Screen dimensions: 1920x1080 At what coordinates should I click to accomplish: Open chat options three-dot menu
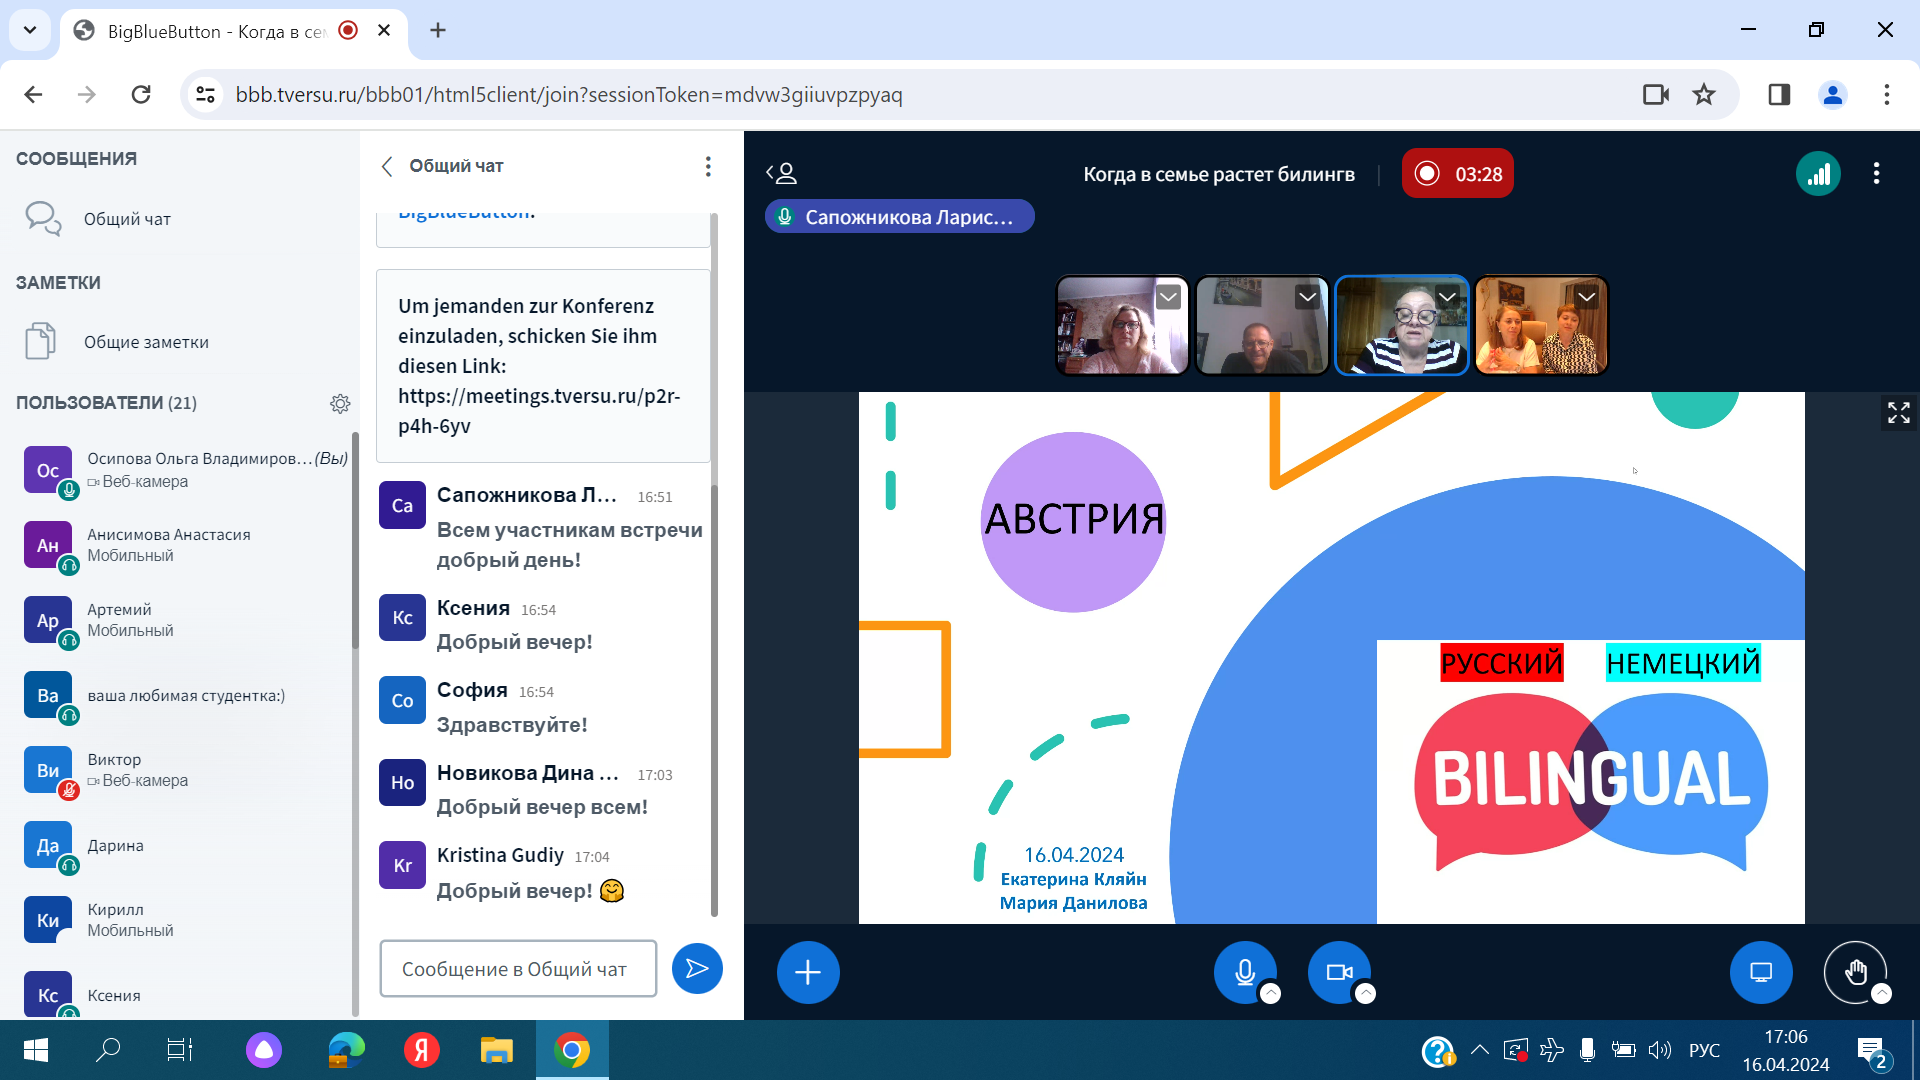[708, 166]
